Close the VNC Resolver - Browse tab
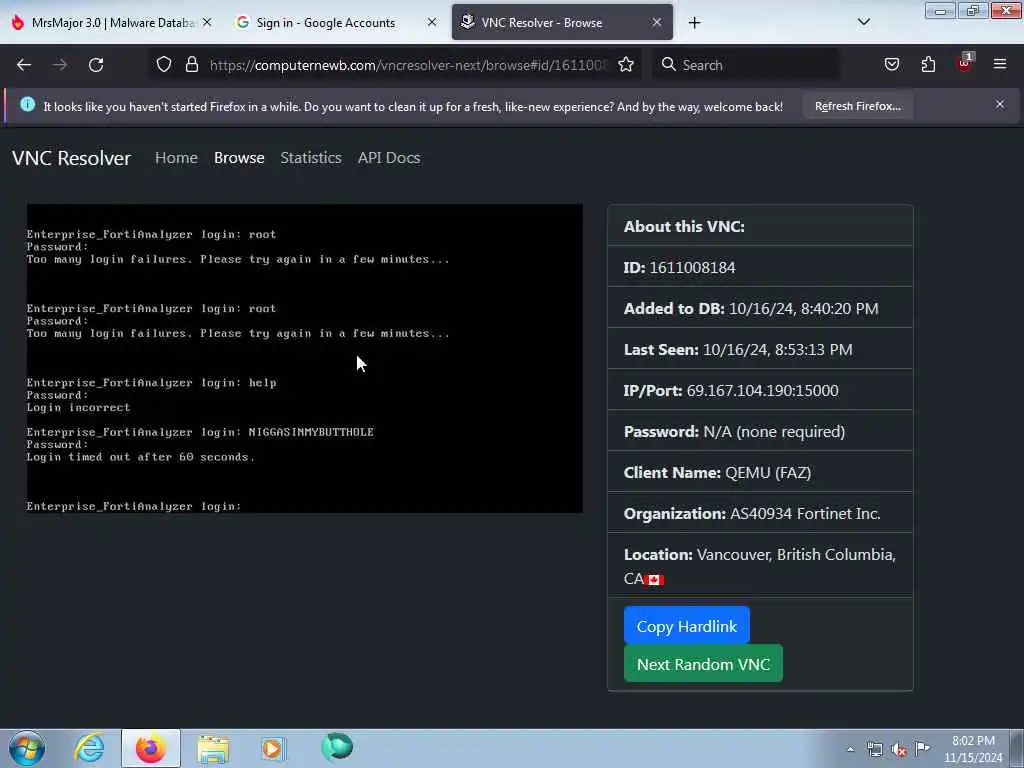 point(656,22)
